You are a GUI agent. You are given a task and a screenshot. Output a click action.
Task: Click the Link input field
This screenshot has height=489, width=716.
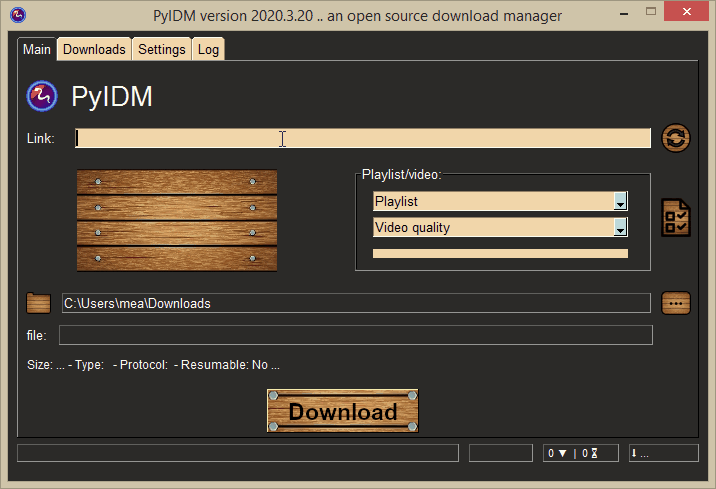(363, 138)
